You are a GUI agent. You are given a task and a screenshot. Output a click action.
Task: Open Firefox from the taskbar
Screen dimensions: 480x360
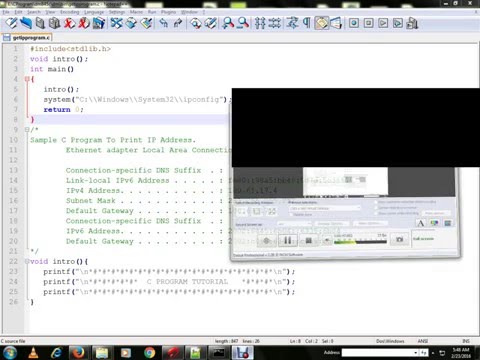pyautogui.click(x=78, y=353)
